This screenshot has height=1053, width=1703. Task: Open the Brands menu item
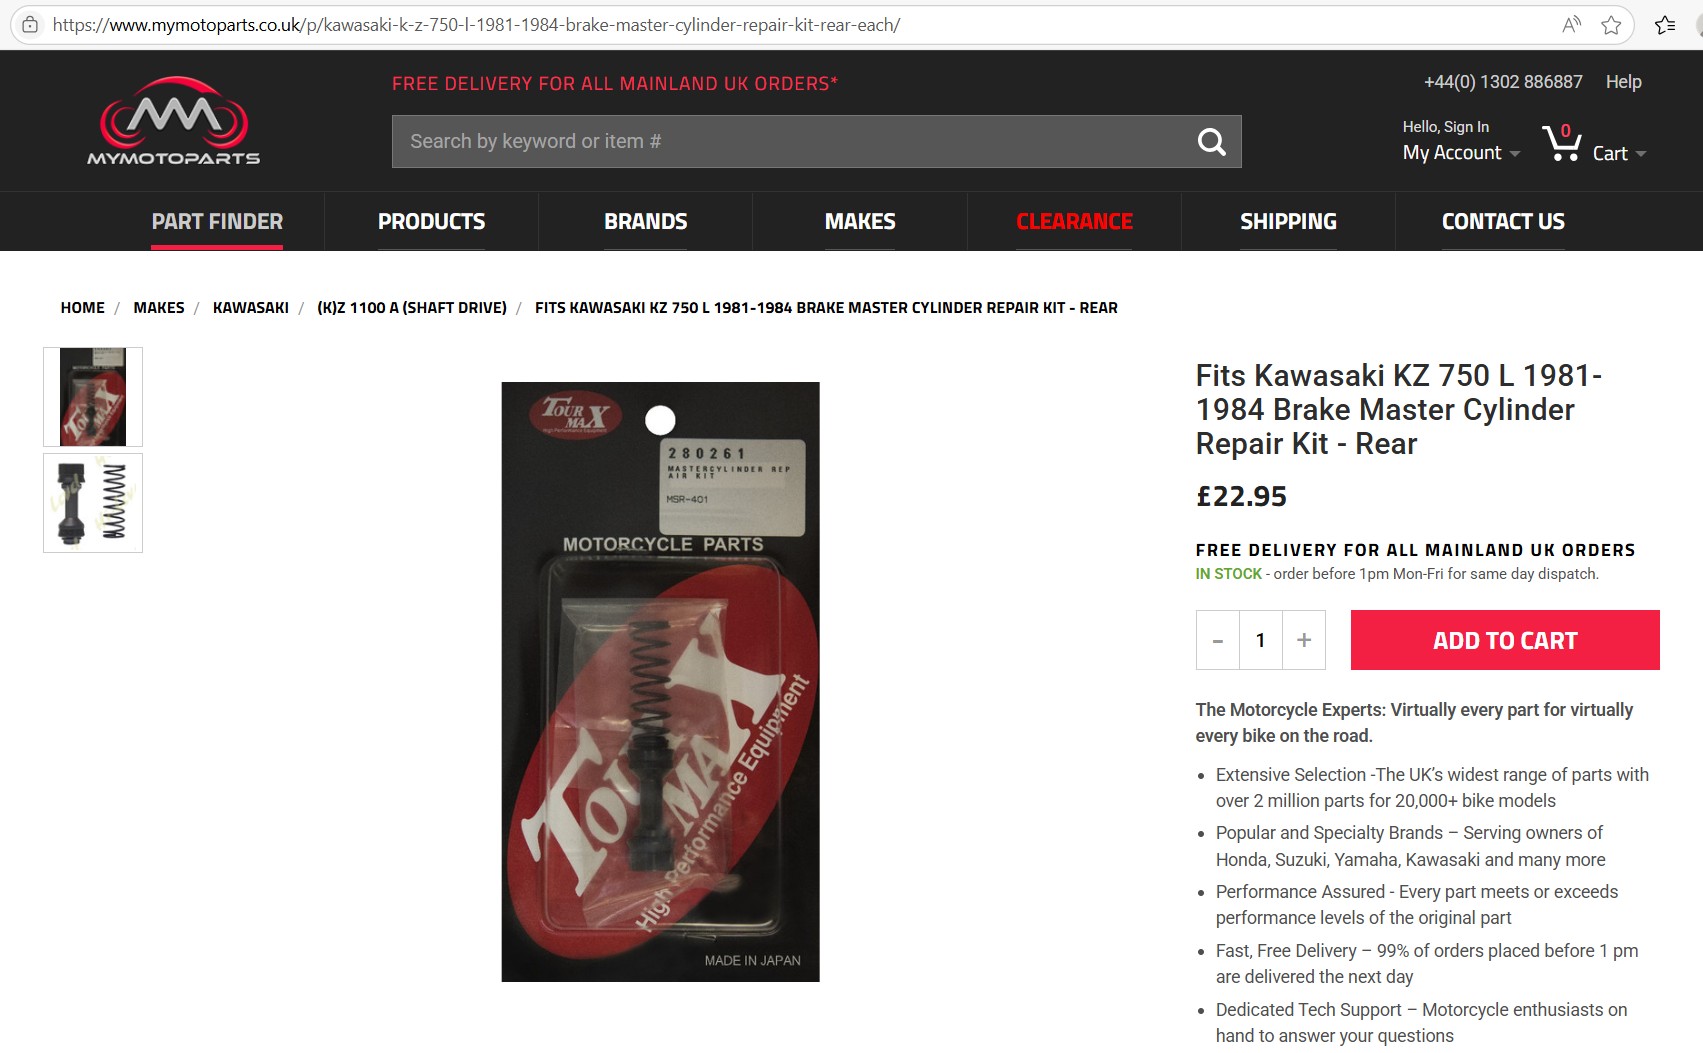[645, 221]
